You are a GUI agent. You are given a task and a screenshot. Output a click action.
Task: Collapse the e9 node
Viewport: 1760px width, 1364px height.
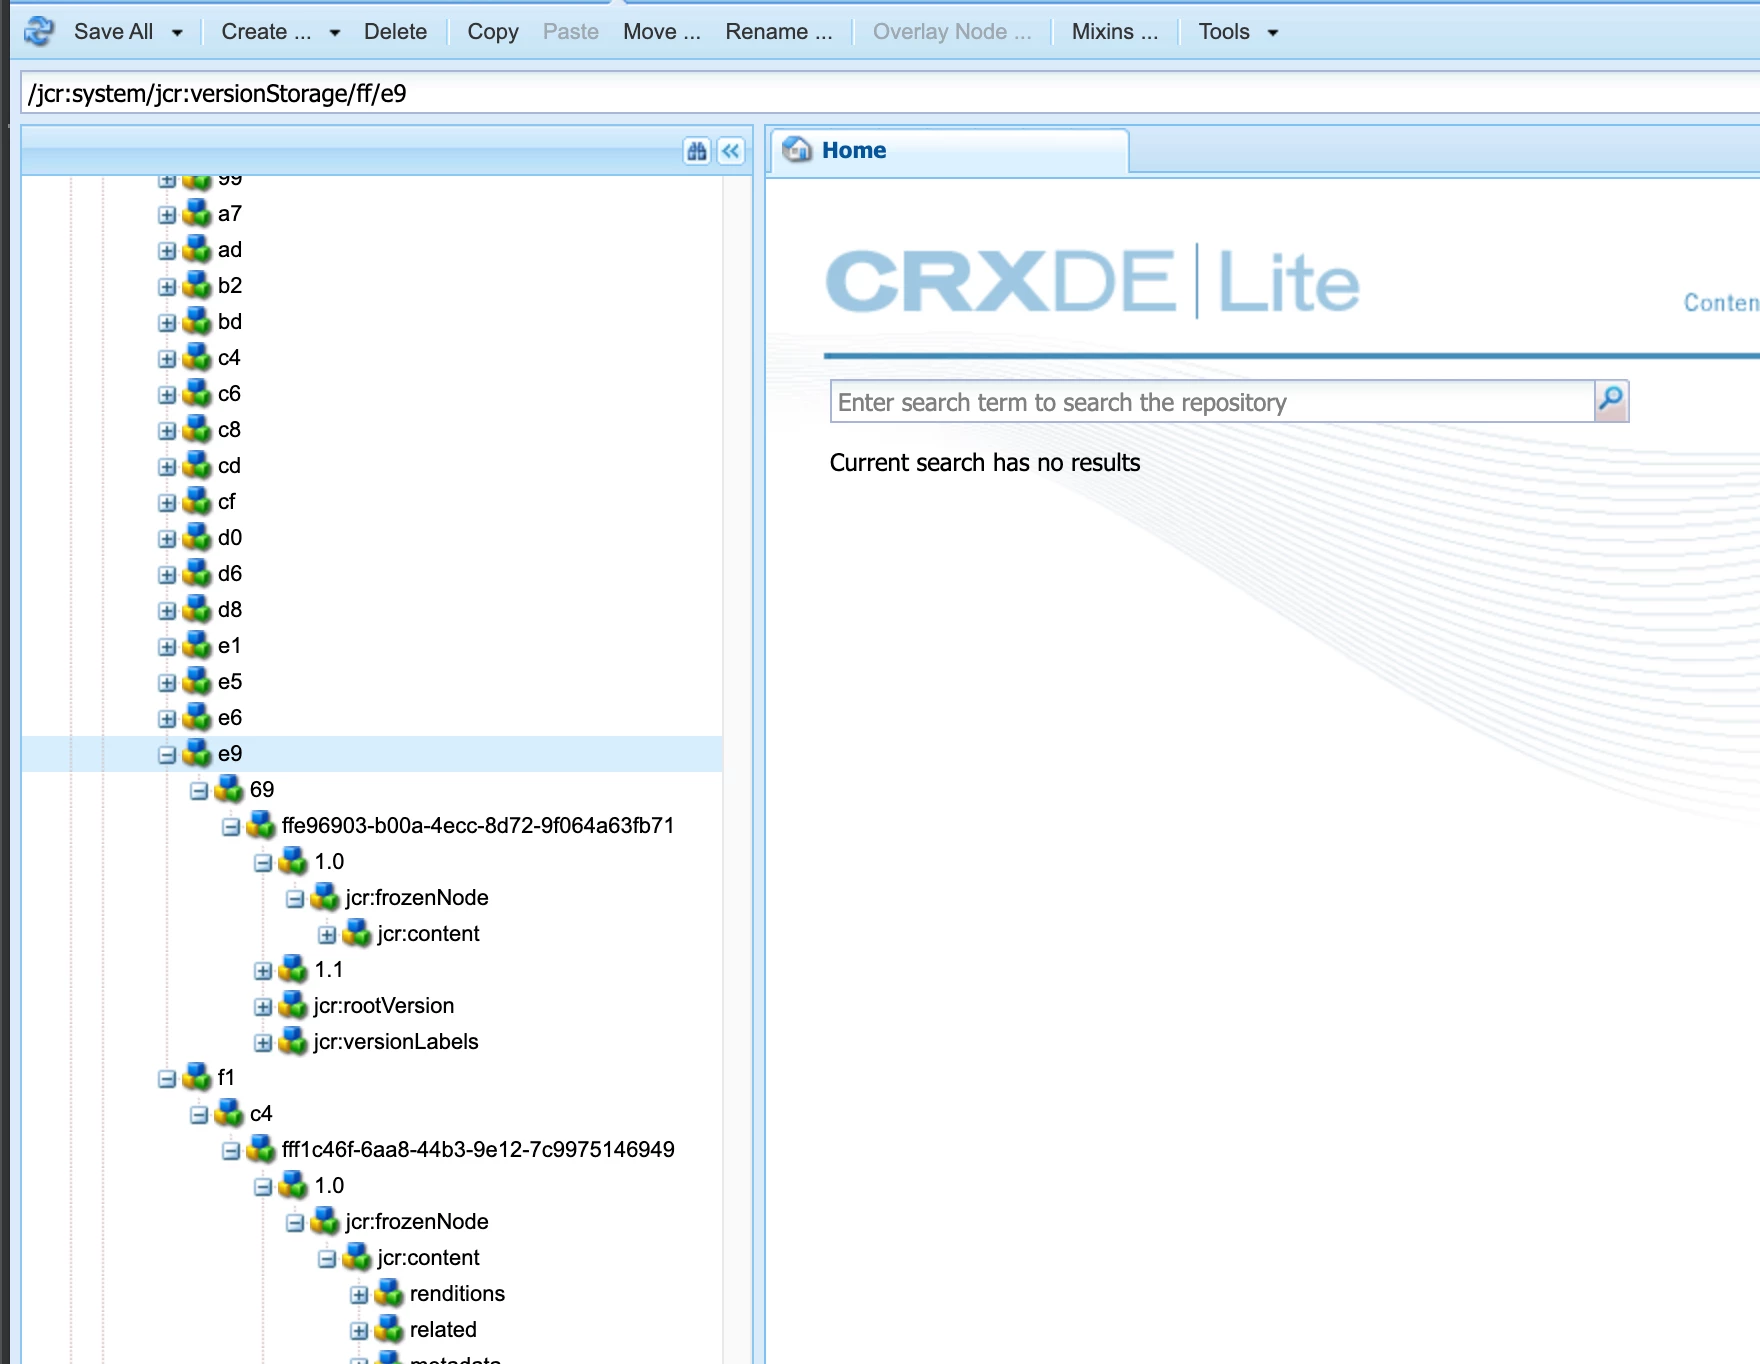167,755
